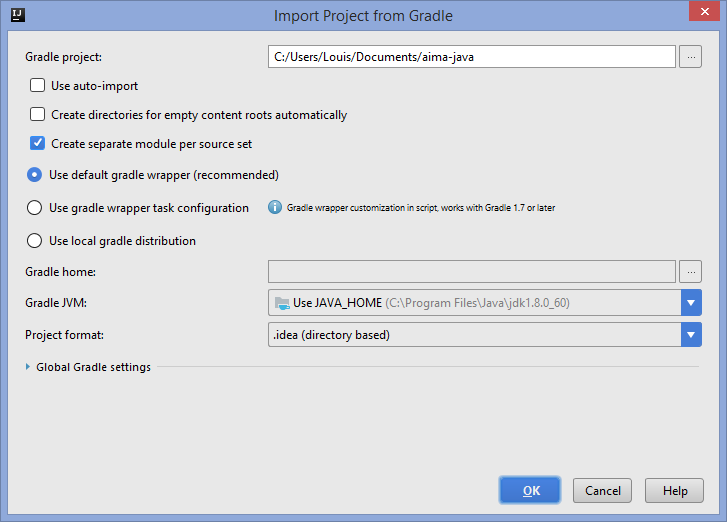Click the Gradle home text field
The image size is (727, 522).
click(x=471, y=271)
